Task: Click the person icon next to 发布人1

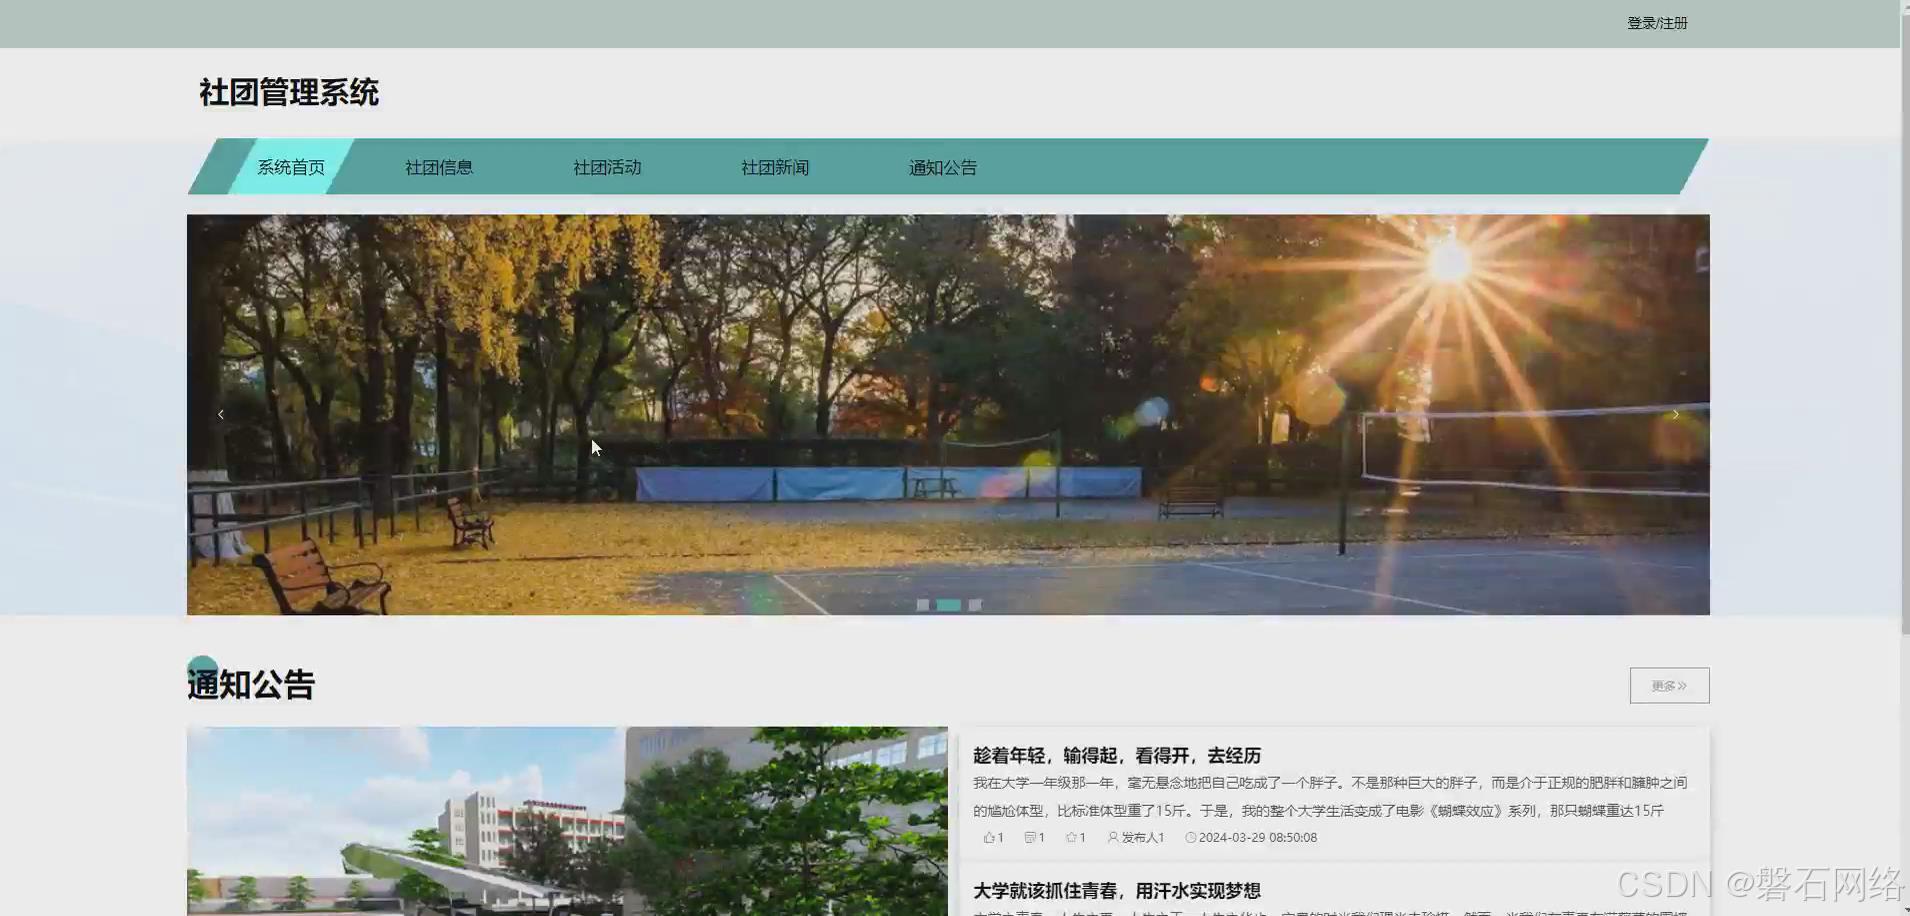Action: pos(1113,837)
